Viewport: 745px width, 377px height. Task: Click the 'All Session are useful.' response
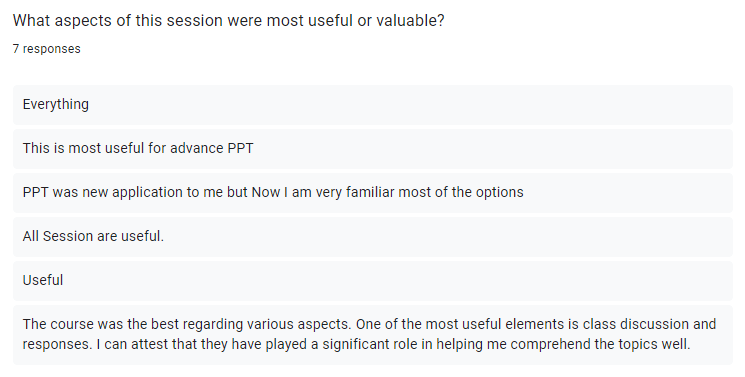tap(372, 237)
